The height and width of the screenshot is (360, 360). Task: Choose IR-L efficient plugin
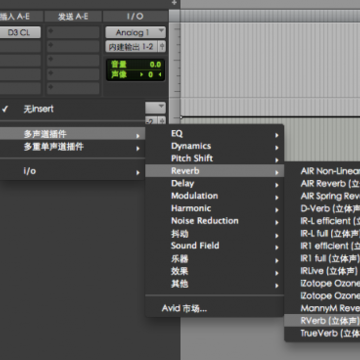pos(322,221)
